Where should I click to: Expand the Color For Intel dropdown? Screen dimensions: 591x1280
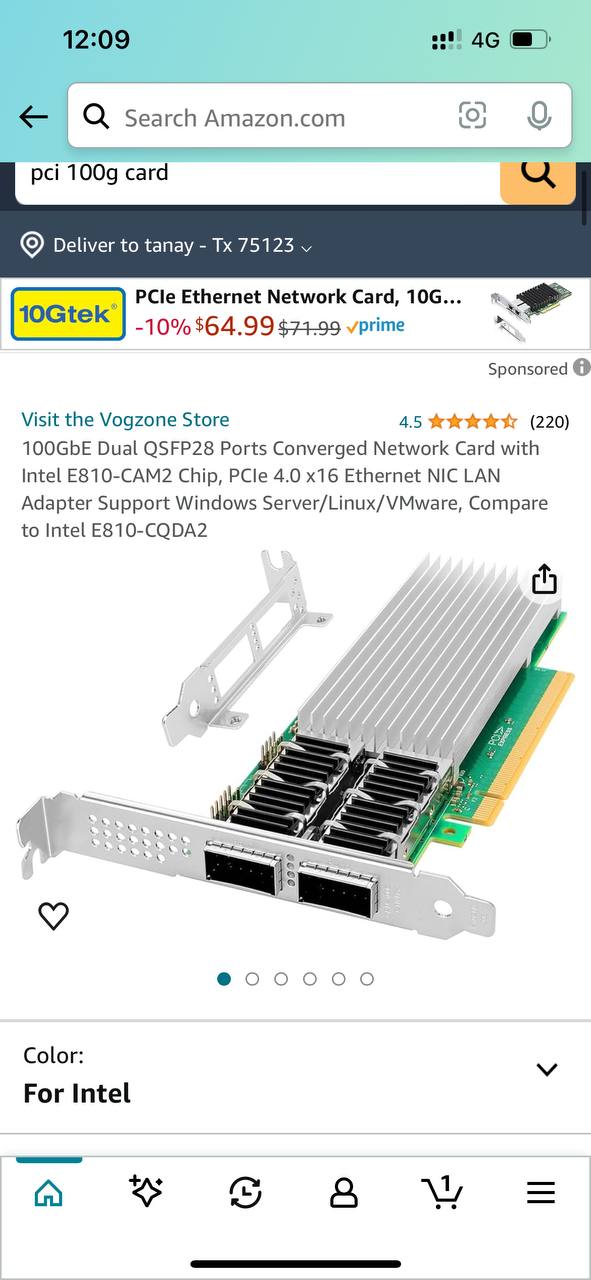point(295,1076)
